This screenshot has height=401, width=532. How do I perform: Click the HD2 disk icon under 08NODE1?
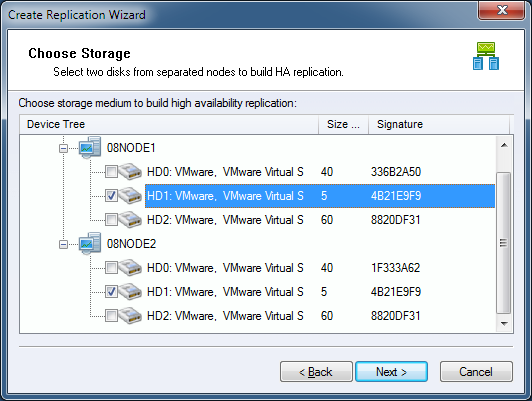[130, 219]
